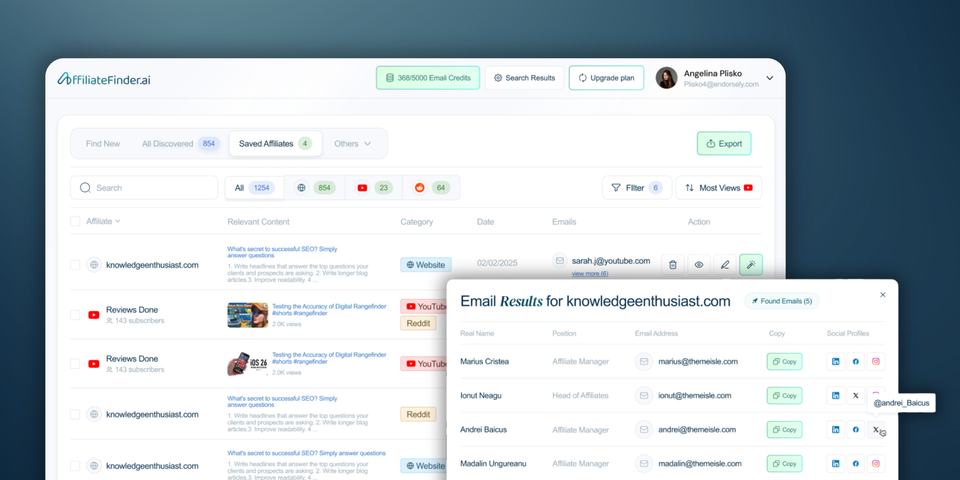This screenshot has height=480, width=960.
Task: Click the magic wand email finder icon
Action: click(x=751, y=265)
